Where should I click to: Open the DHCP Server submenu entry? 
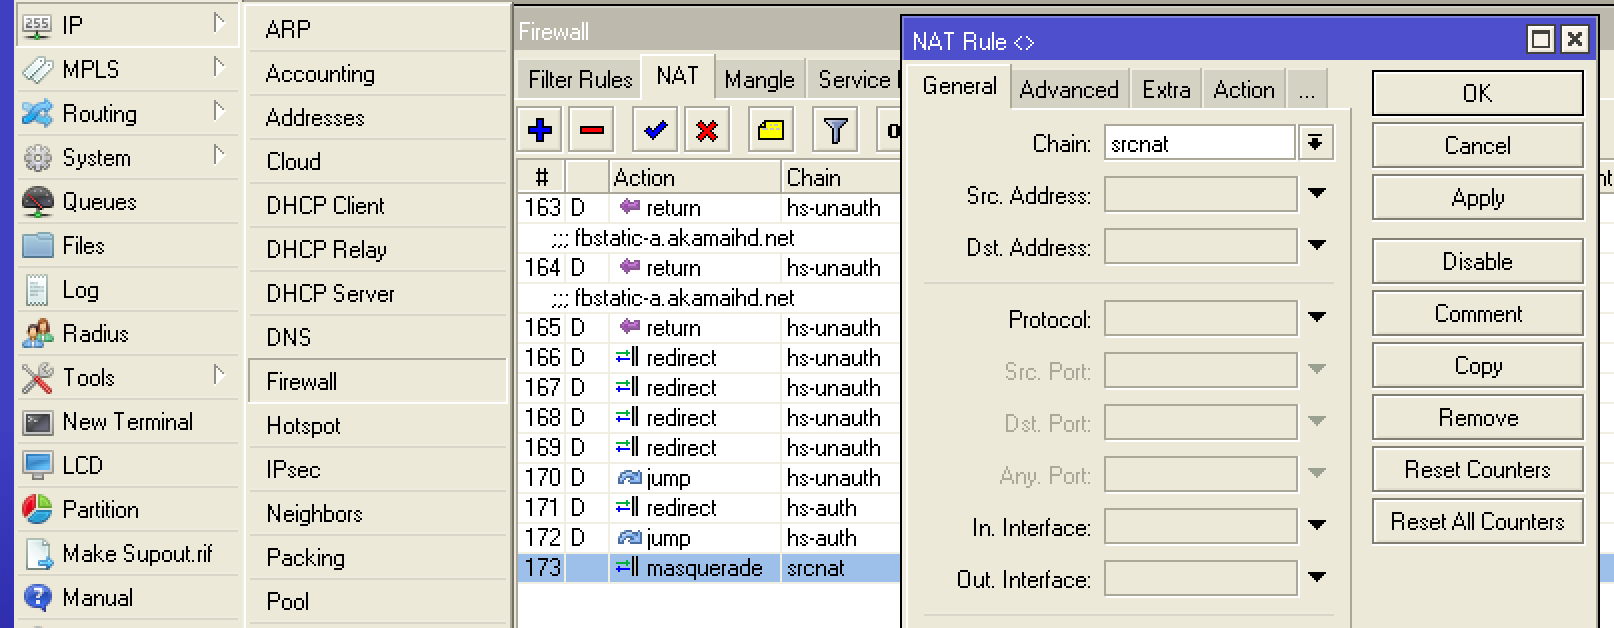[378, 293]
